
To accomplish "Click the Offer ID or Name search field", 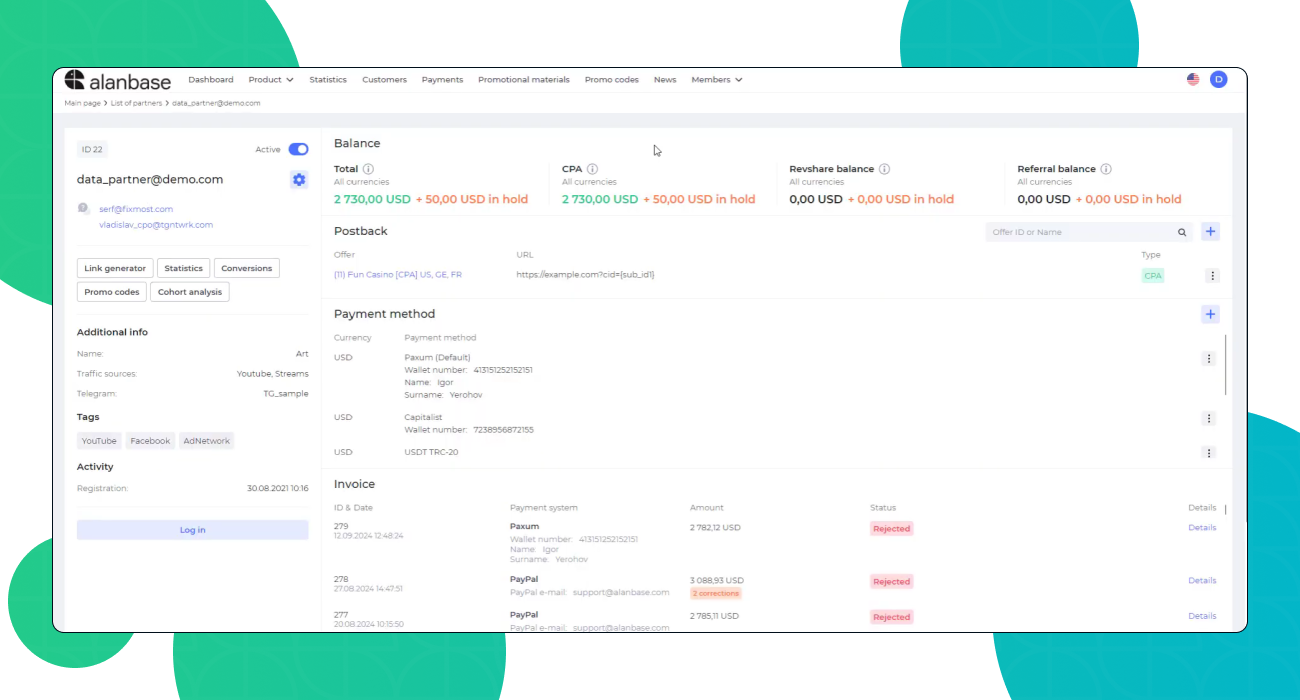I will click(1080, 232).
